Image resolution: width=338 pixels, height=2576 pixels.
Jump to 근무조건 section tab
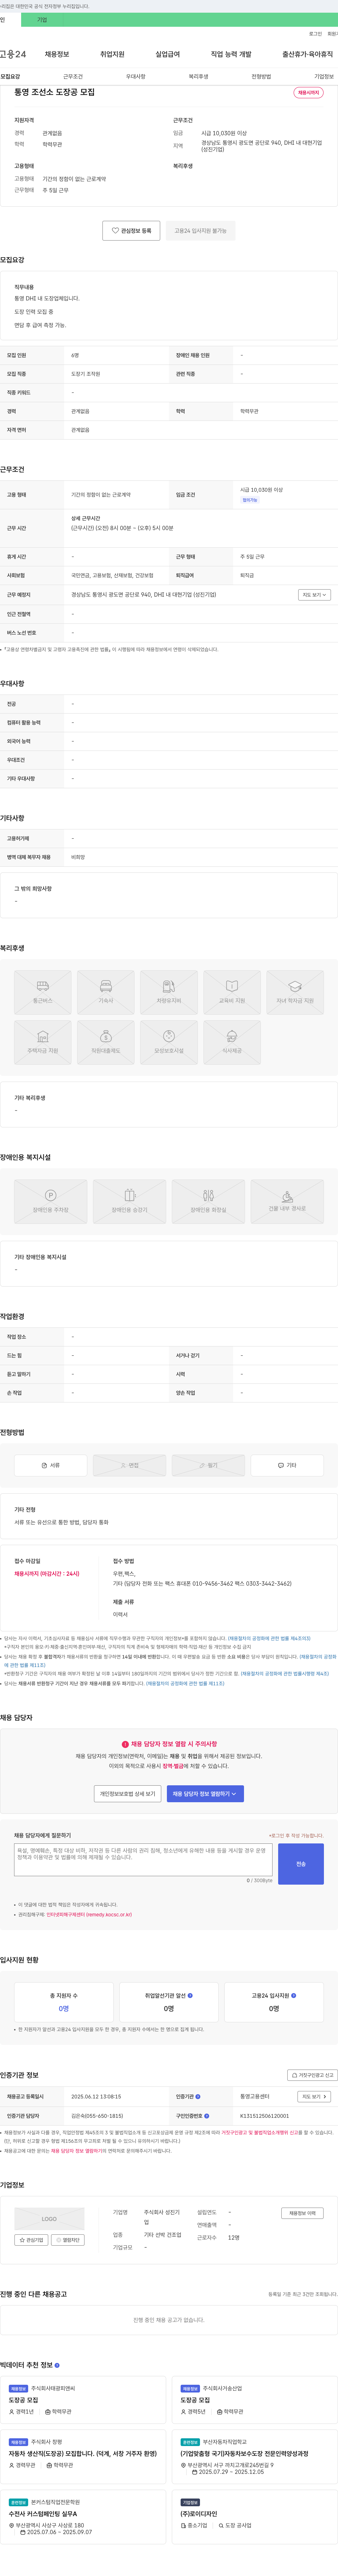click(73, 76)
